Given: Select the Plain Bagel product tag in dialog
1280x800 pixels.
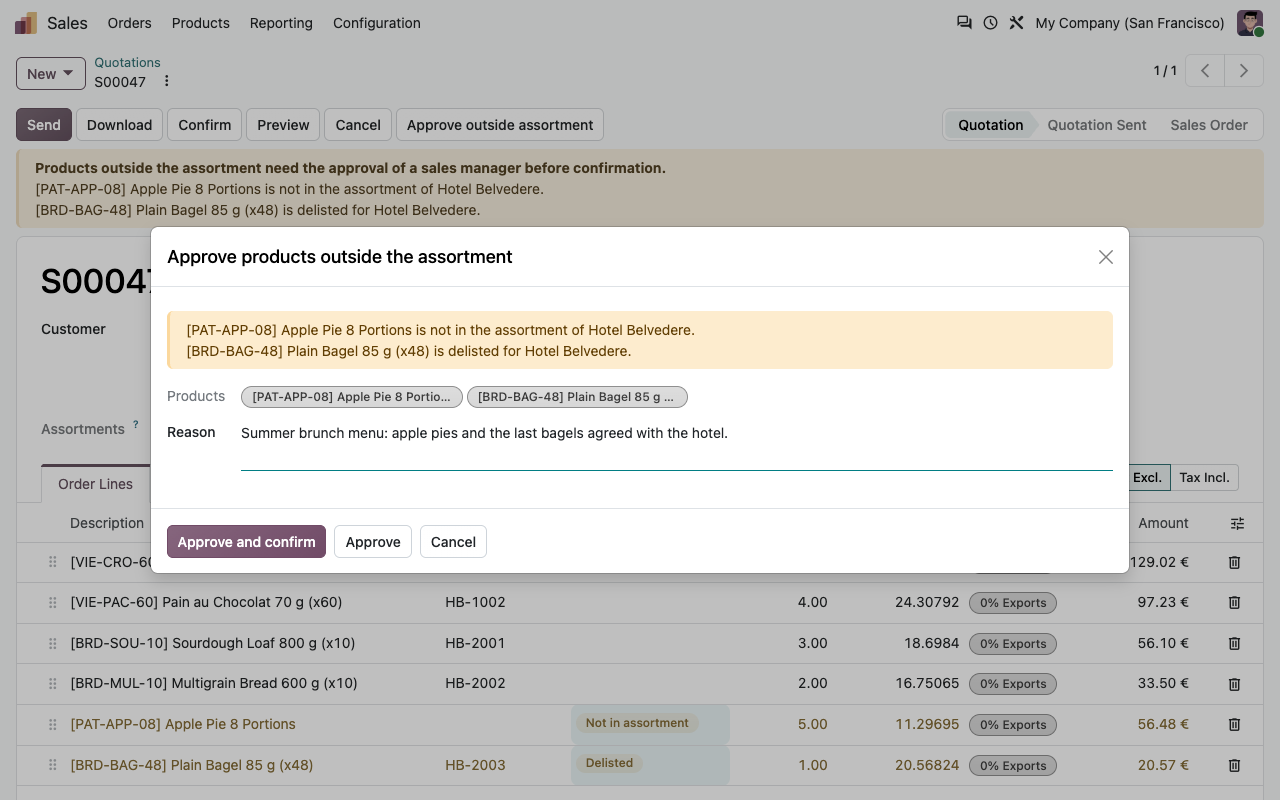Looking at the screenshot, I should click(577, 397).
